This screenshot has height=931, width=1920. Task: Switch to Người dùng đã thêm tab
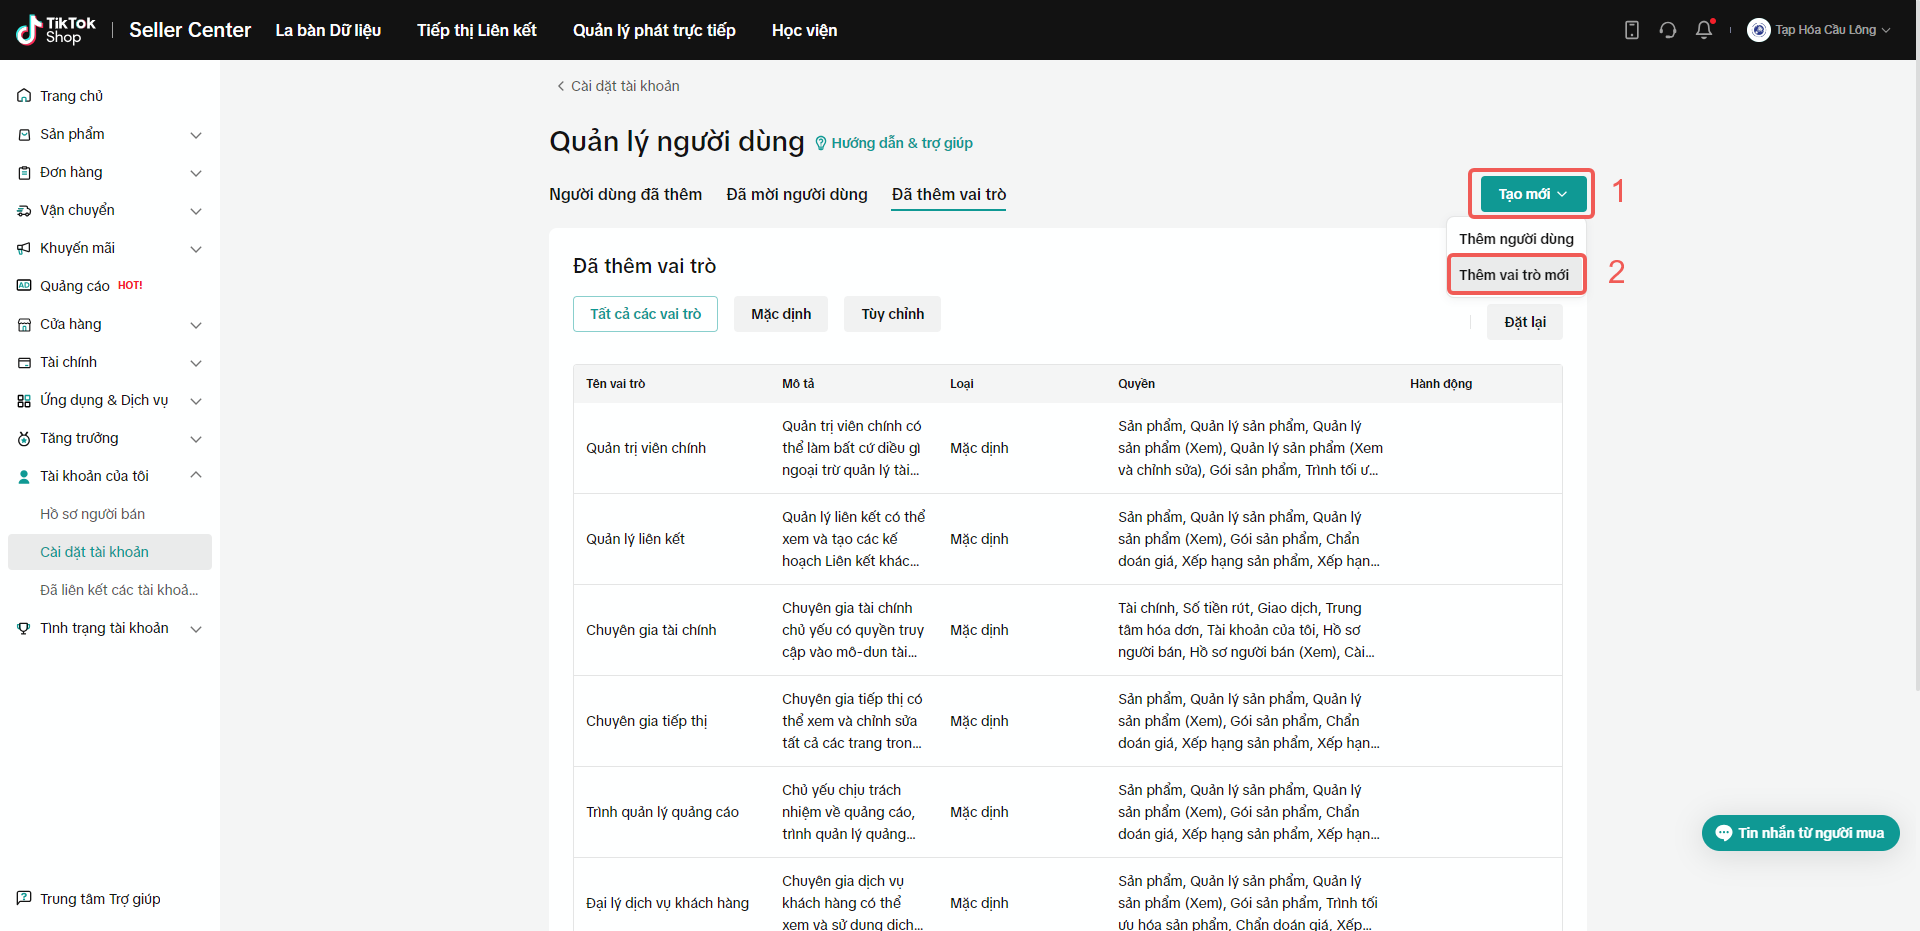click(x=625, y=194)
